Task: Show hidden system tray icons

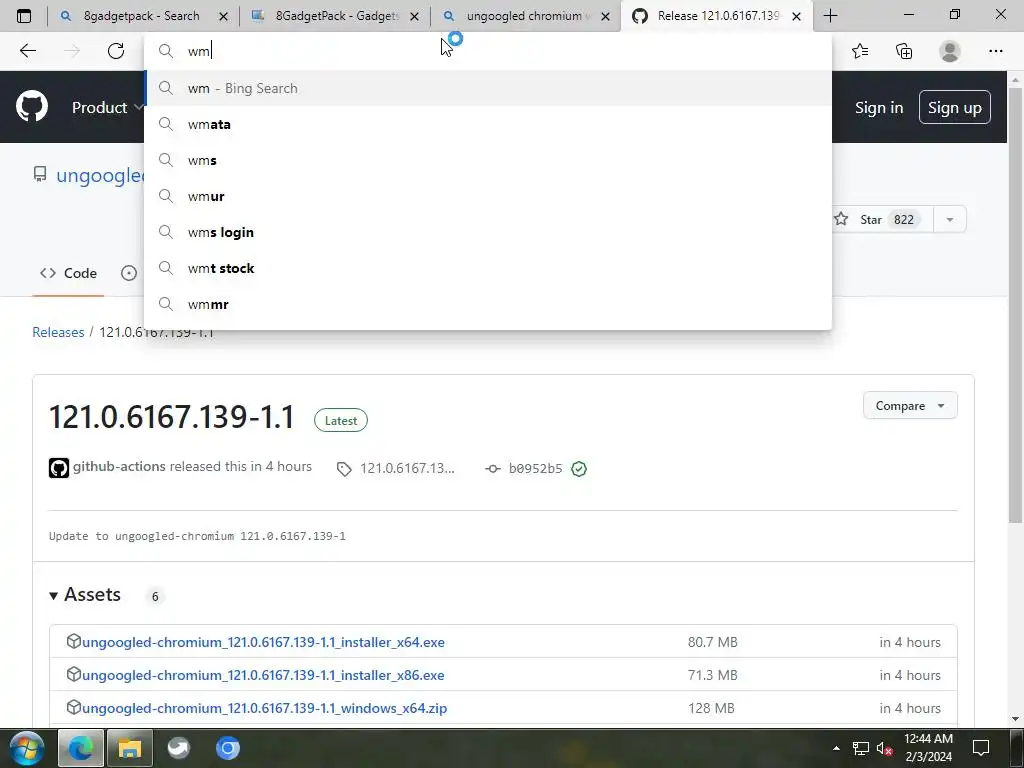Action: tap(837, 748)
